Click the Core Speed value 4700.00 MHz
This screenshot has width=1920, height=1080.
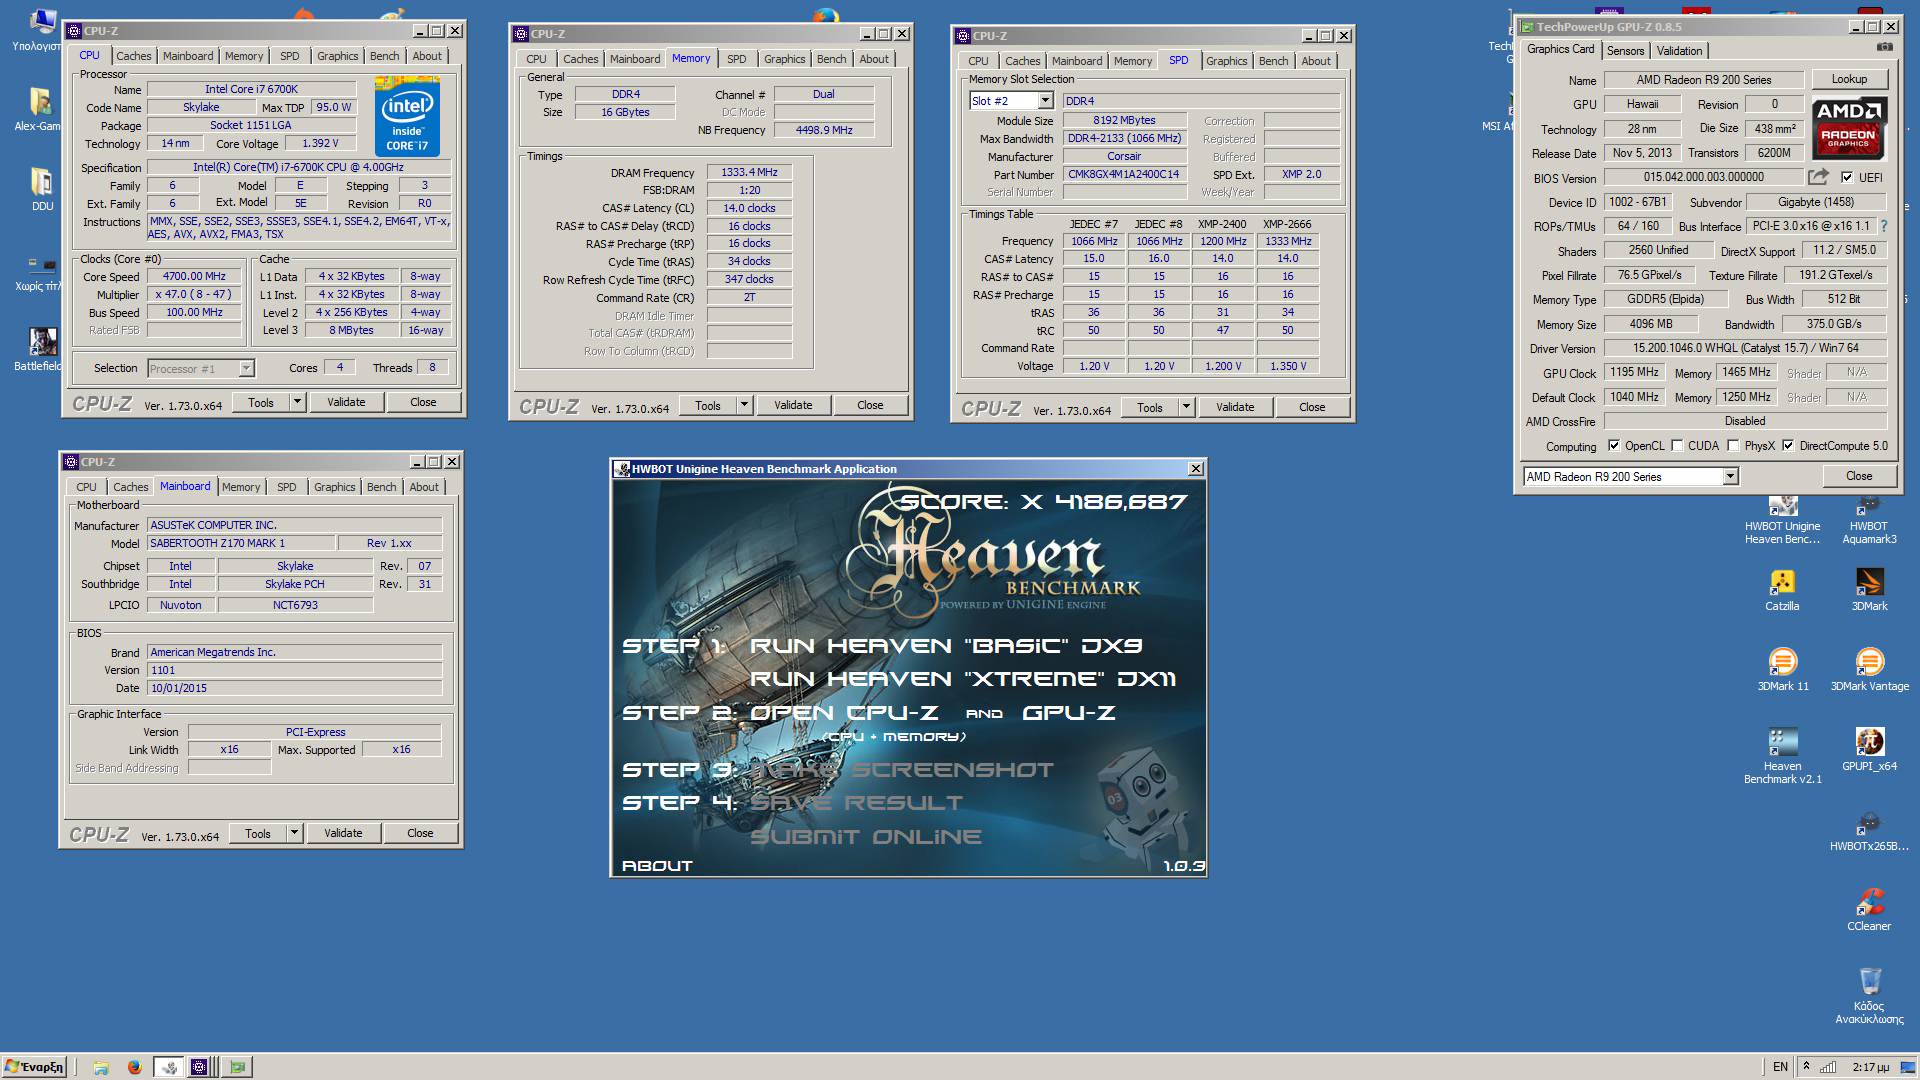click(194, 277)
